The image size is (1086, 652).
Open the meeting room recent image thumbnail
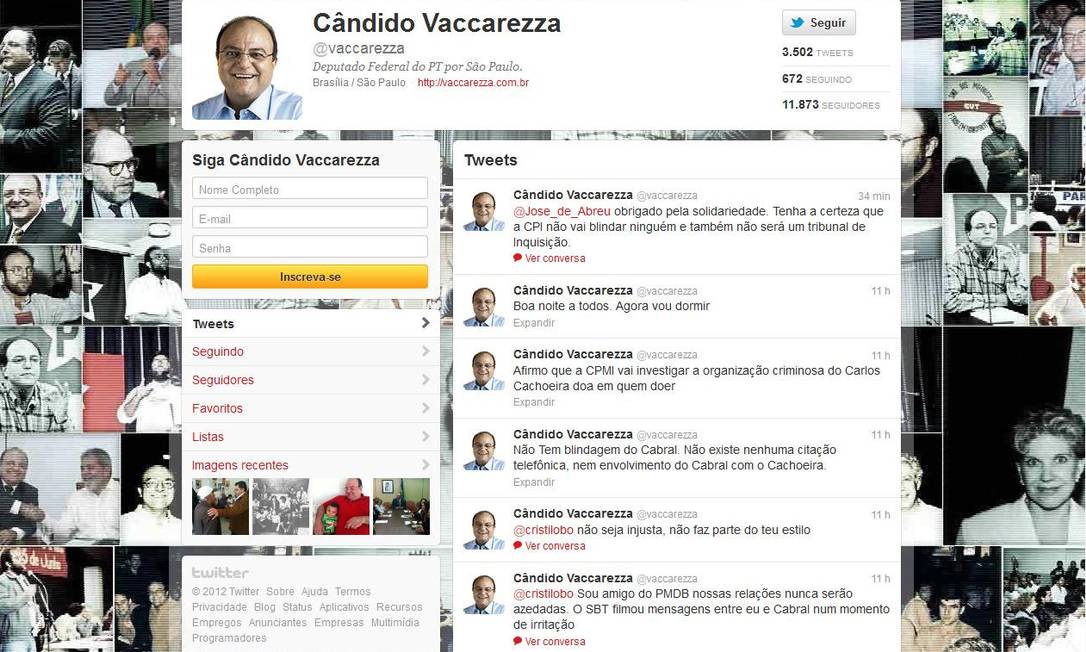click(x=401, y=506)
